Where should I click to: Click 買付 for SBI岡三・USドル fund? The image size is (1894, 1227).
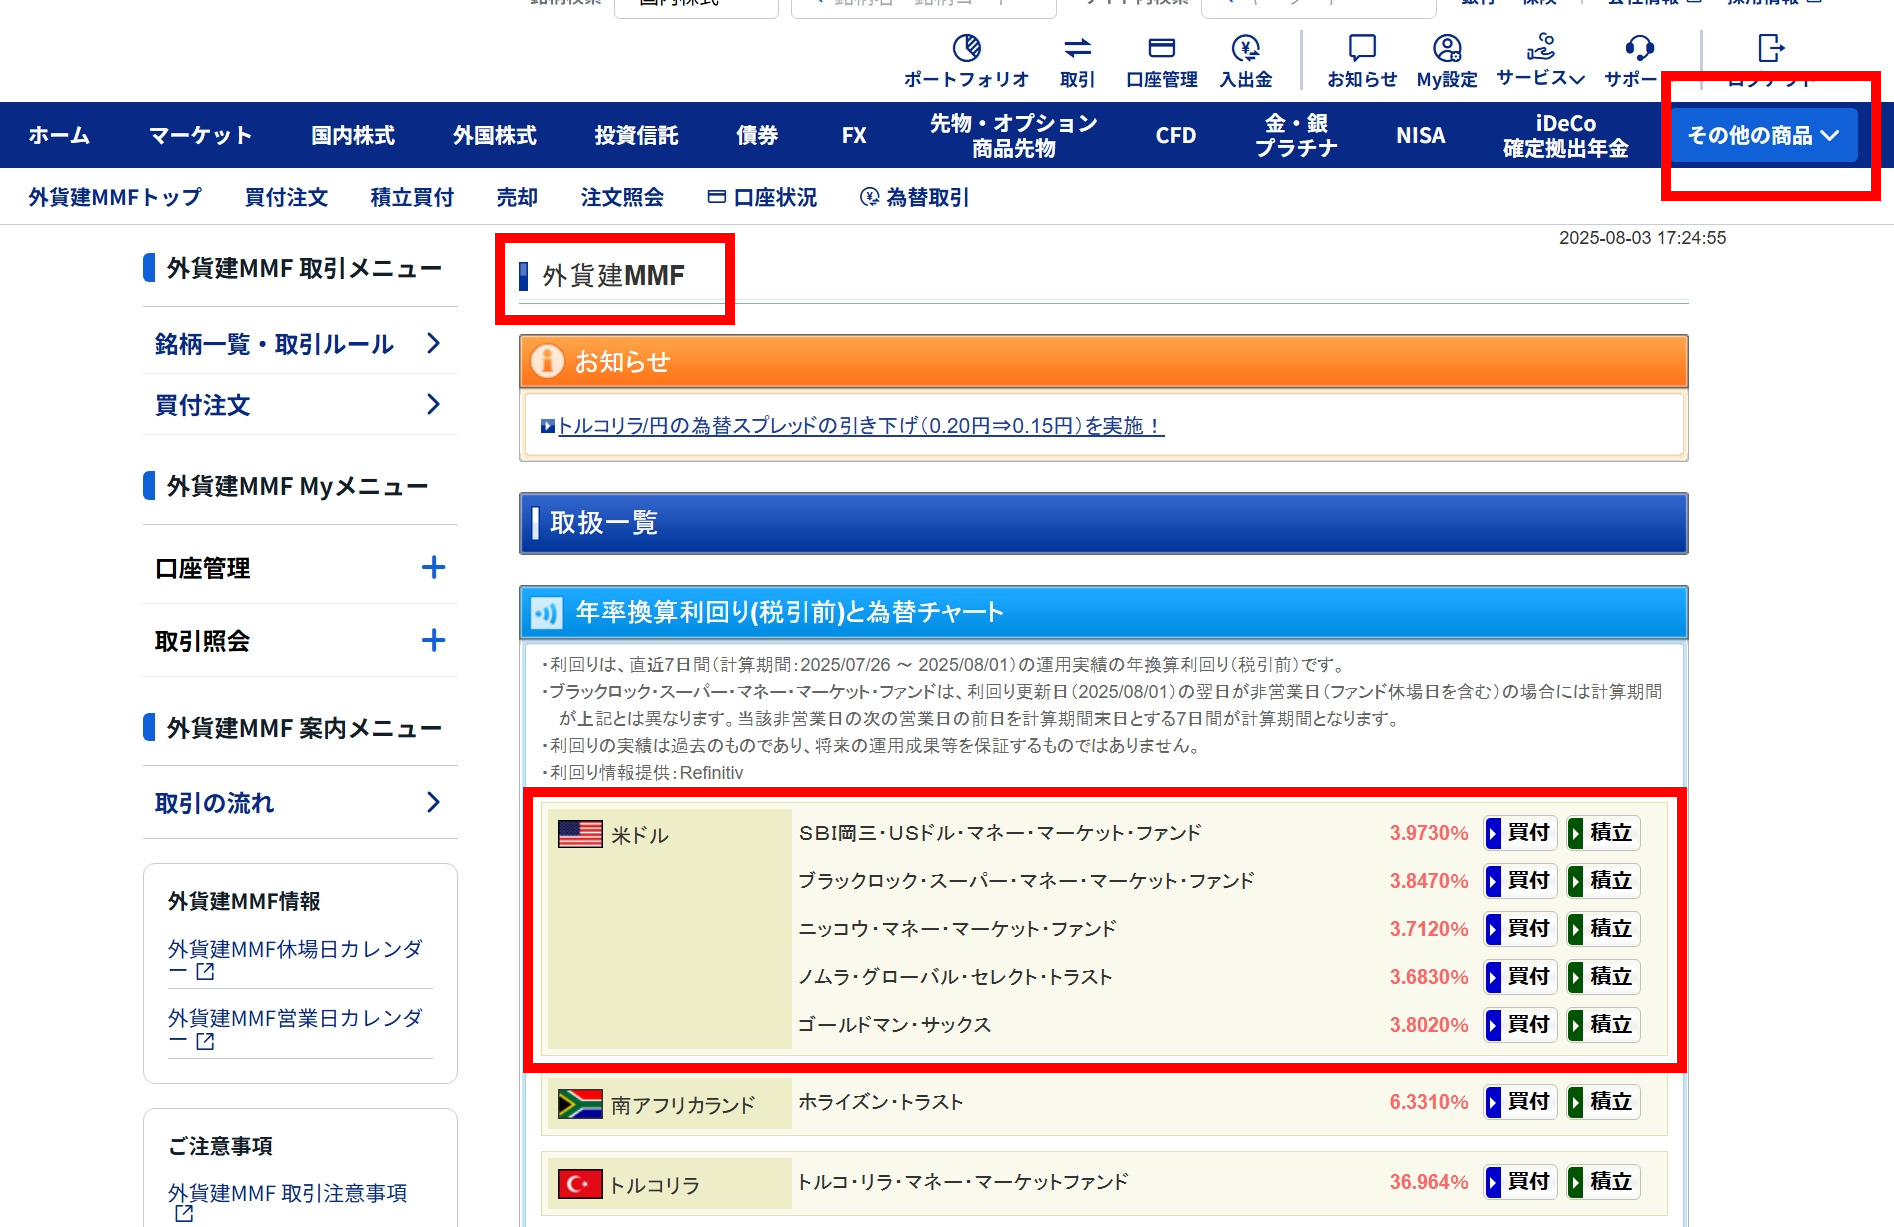pos(1520,833)
